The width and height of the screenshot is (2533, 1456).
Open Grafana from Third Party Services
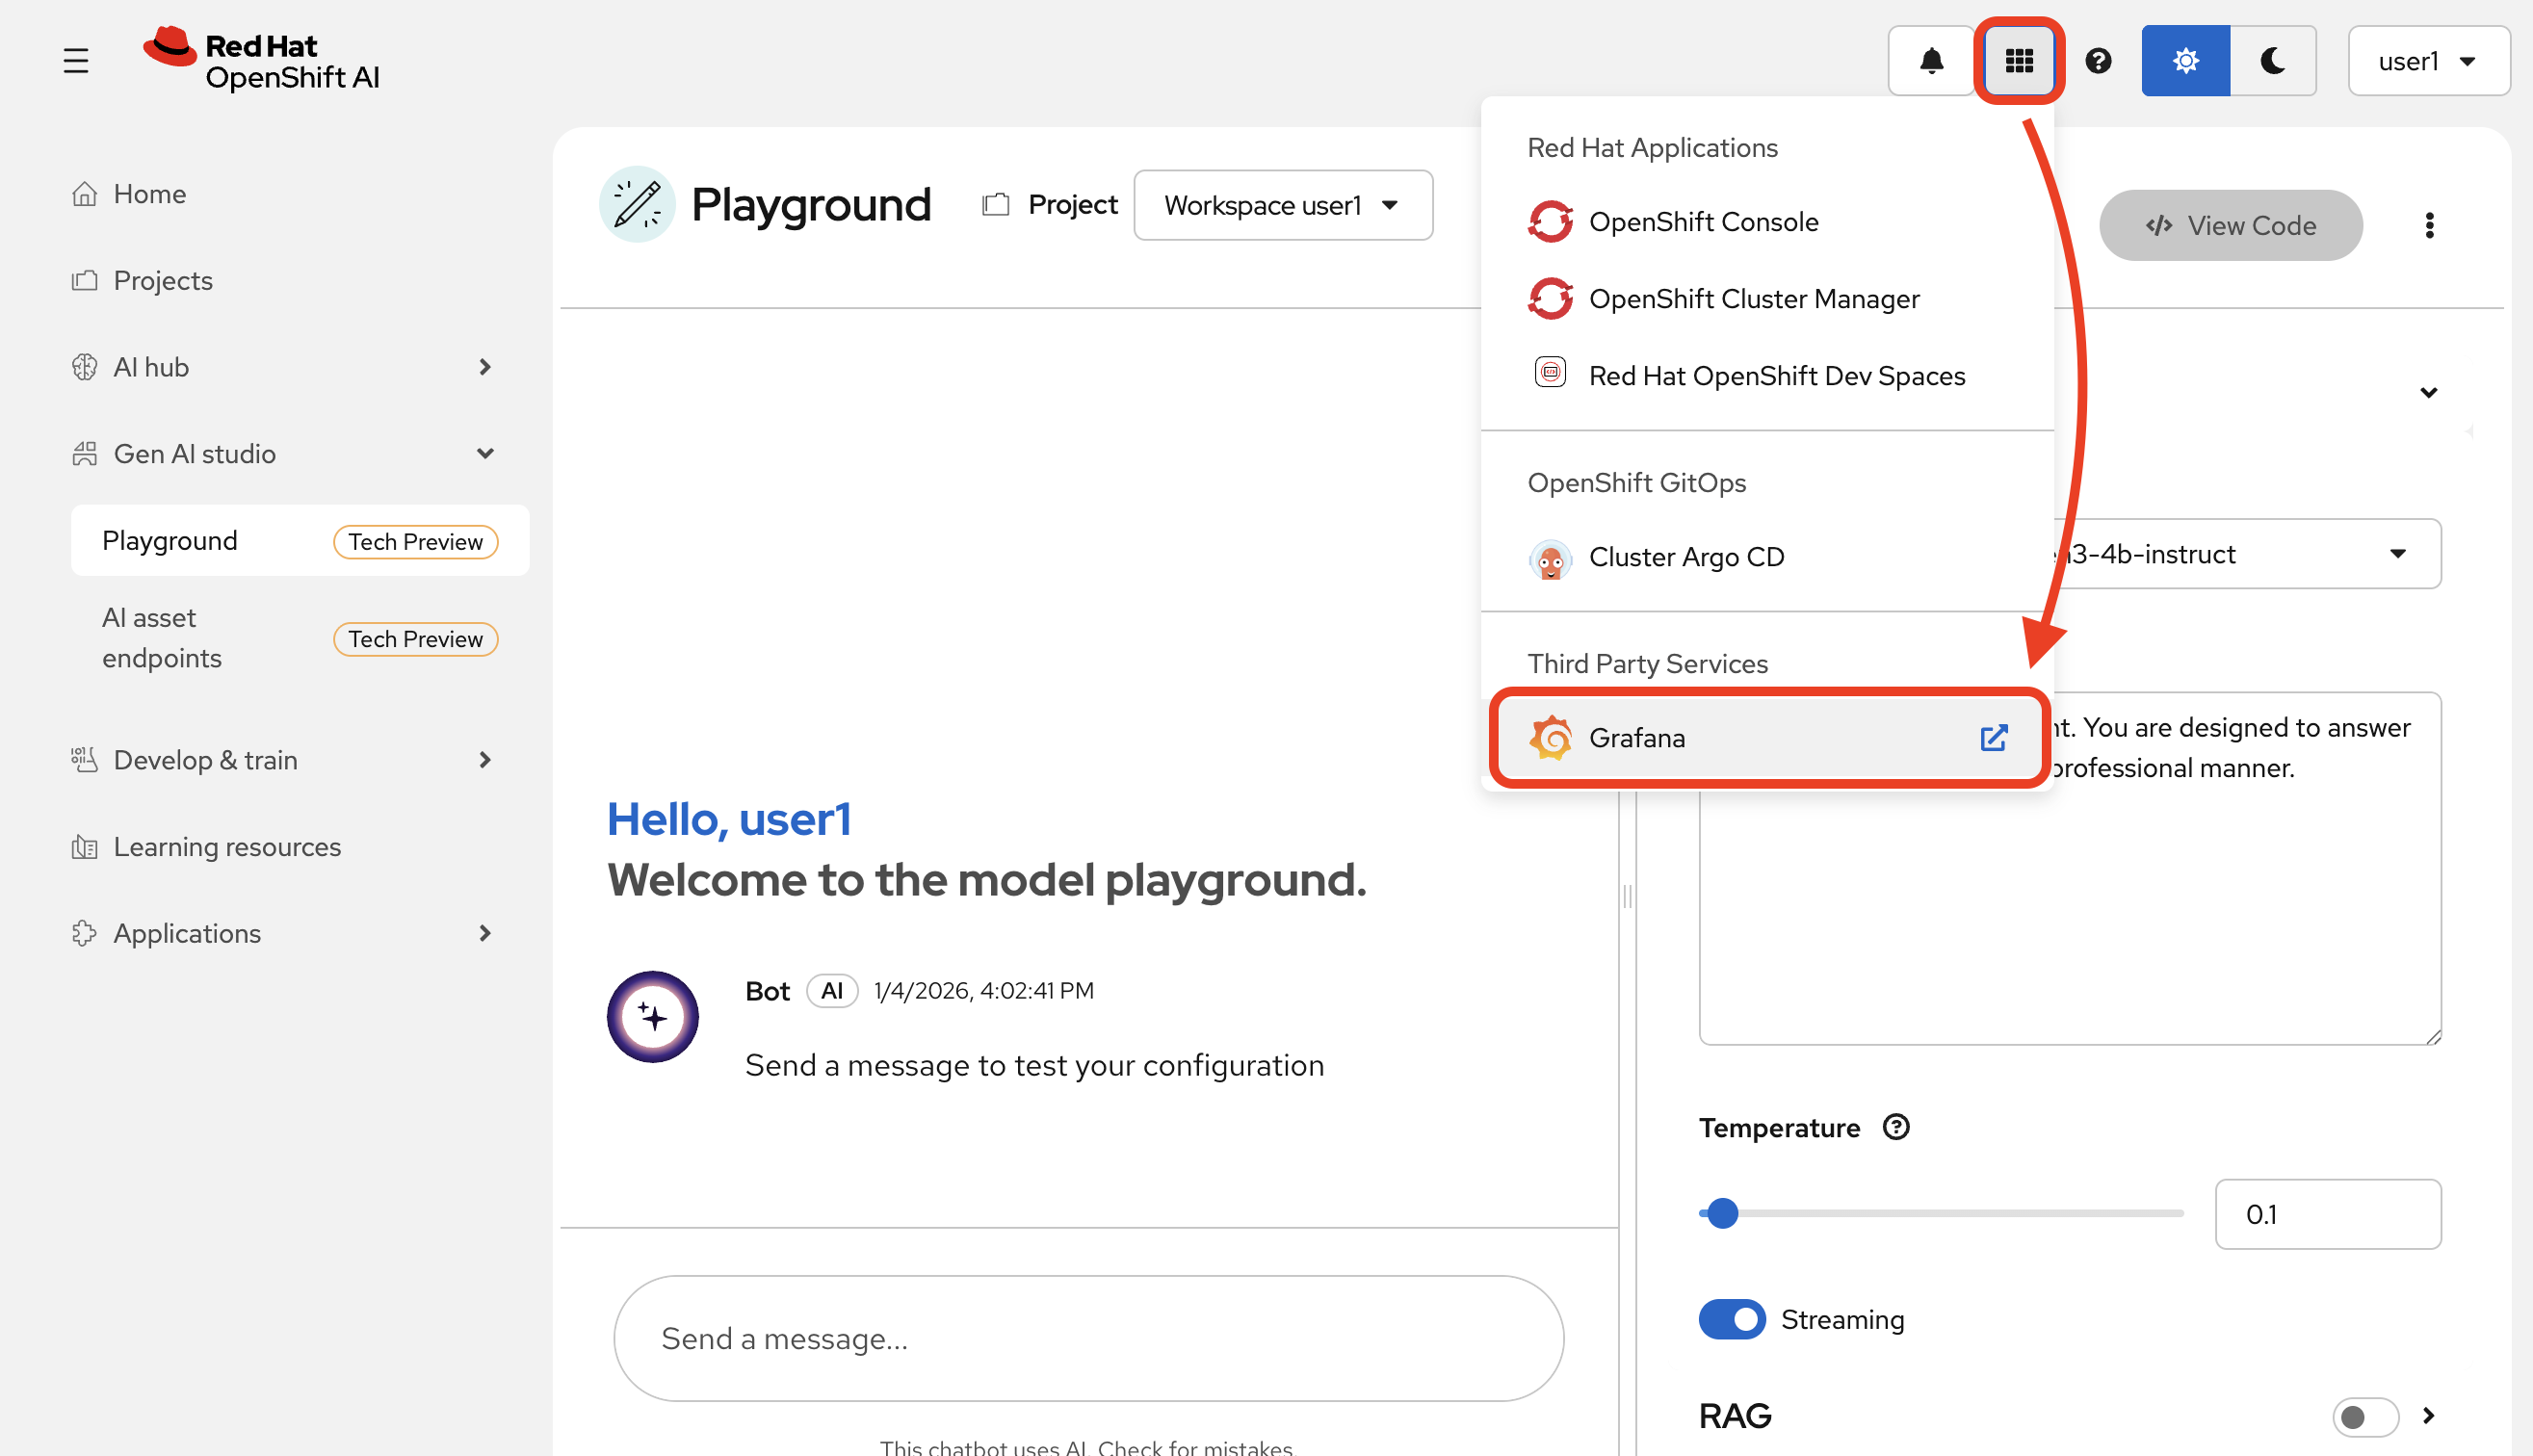click(x=1767, y=738)
